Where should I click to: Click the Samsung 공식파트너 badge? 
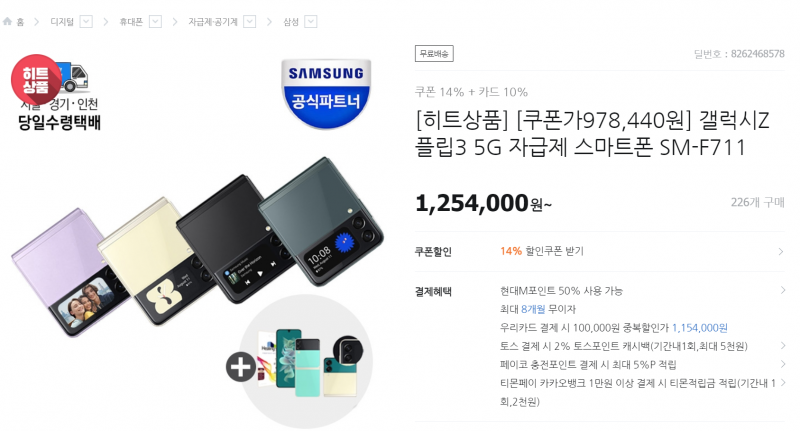tap(327, 93)
